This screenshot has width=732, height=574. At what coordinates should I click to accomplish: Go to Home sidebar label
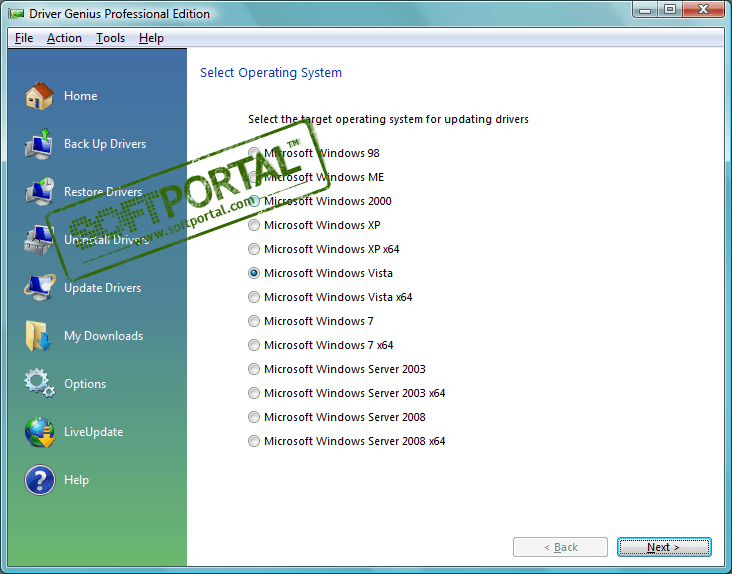click(81, 96)
